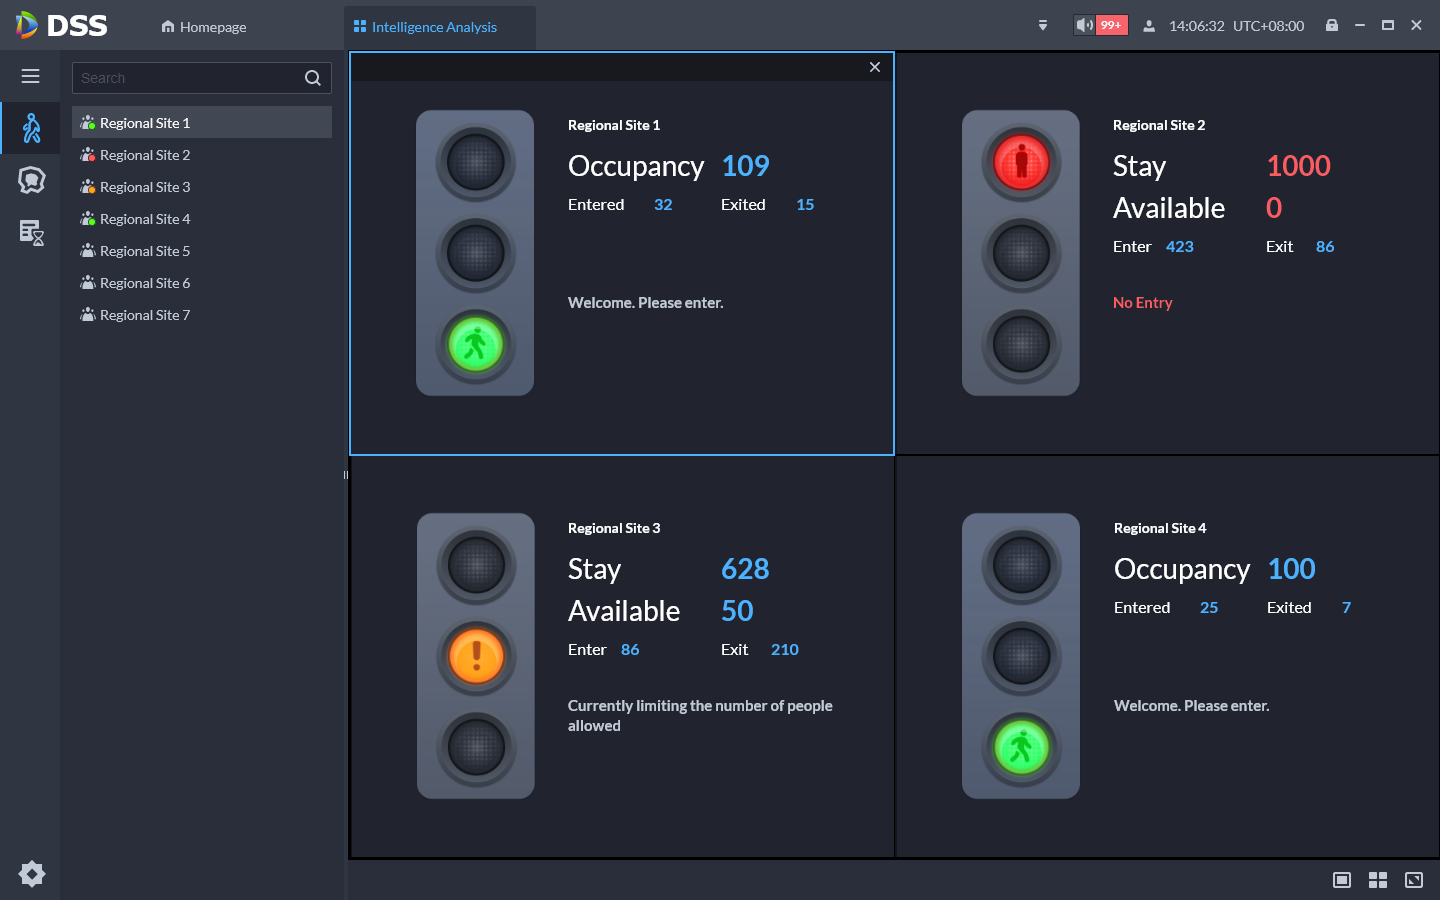Expand the hamburger menu in sidebar
Screen dimensions: 1440x900
click(x=31, y=76)
